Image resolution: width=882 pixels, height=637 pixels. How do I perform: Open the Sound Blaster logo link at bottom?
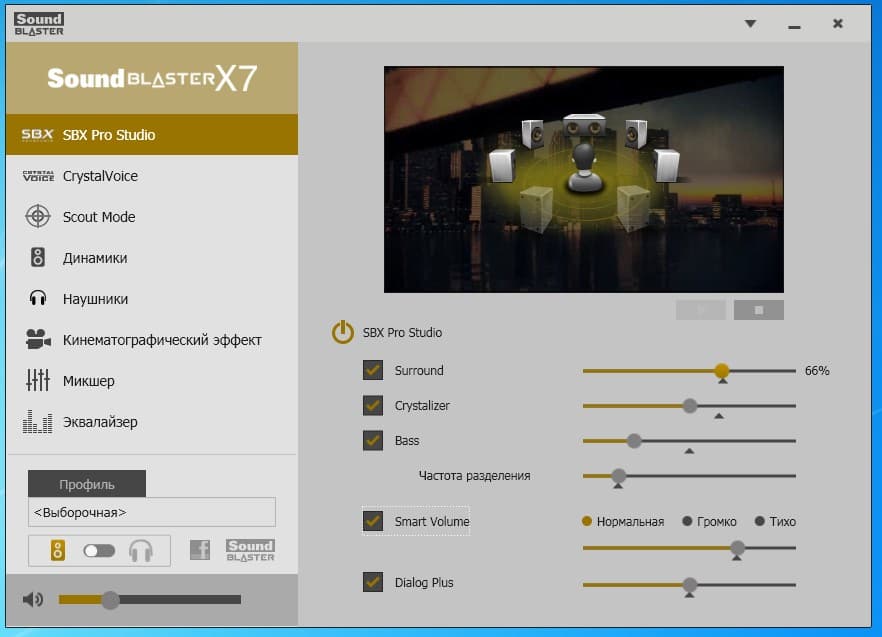(250, 550)
